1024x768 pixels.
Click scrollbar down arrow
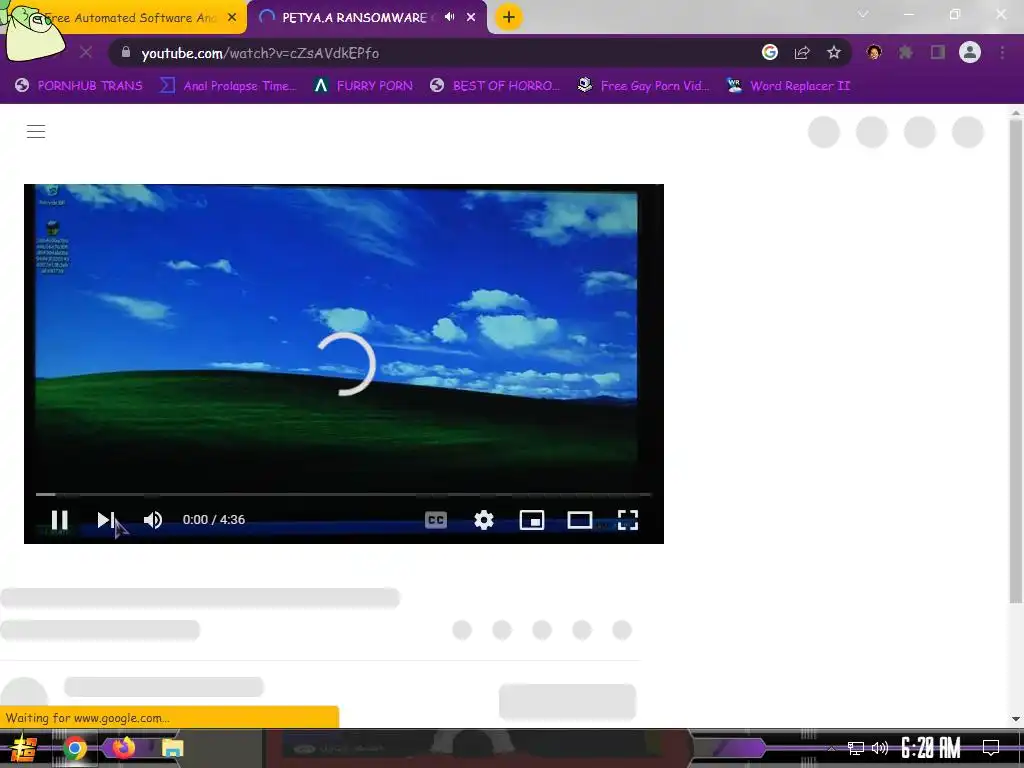point(1016,719)
